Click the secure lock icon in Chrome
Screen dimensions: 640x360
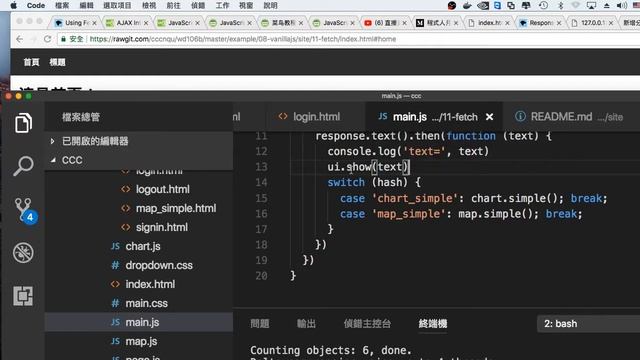pyautogui.click(x=63, y=39)
